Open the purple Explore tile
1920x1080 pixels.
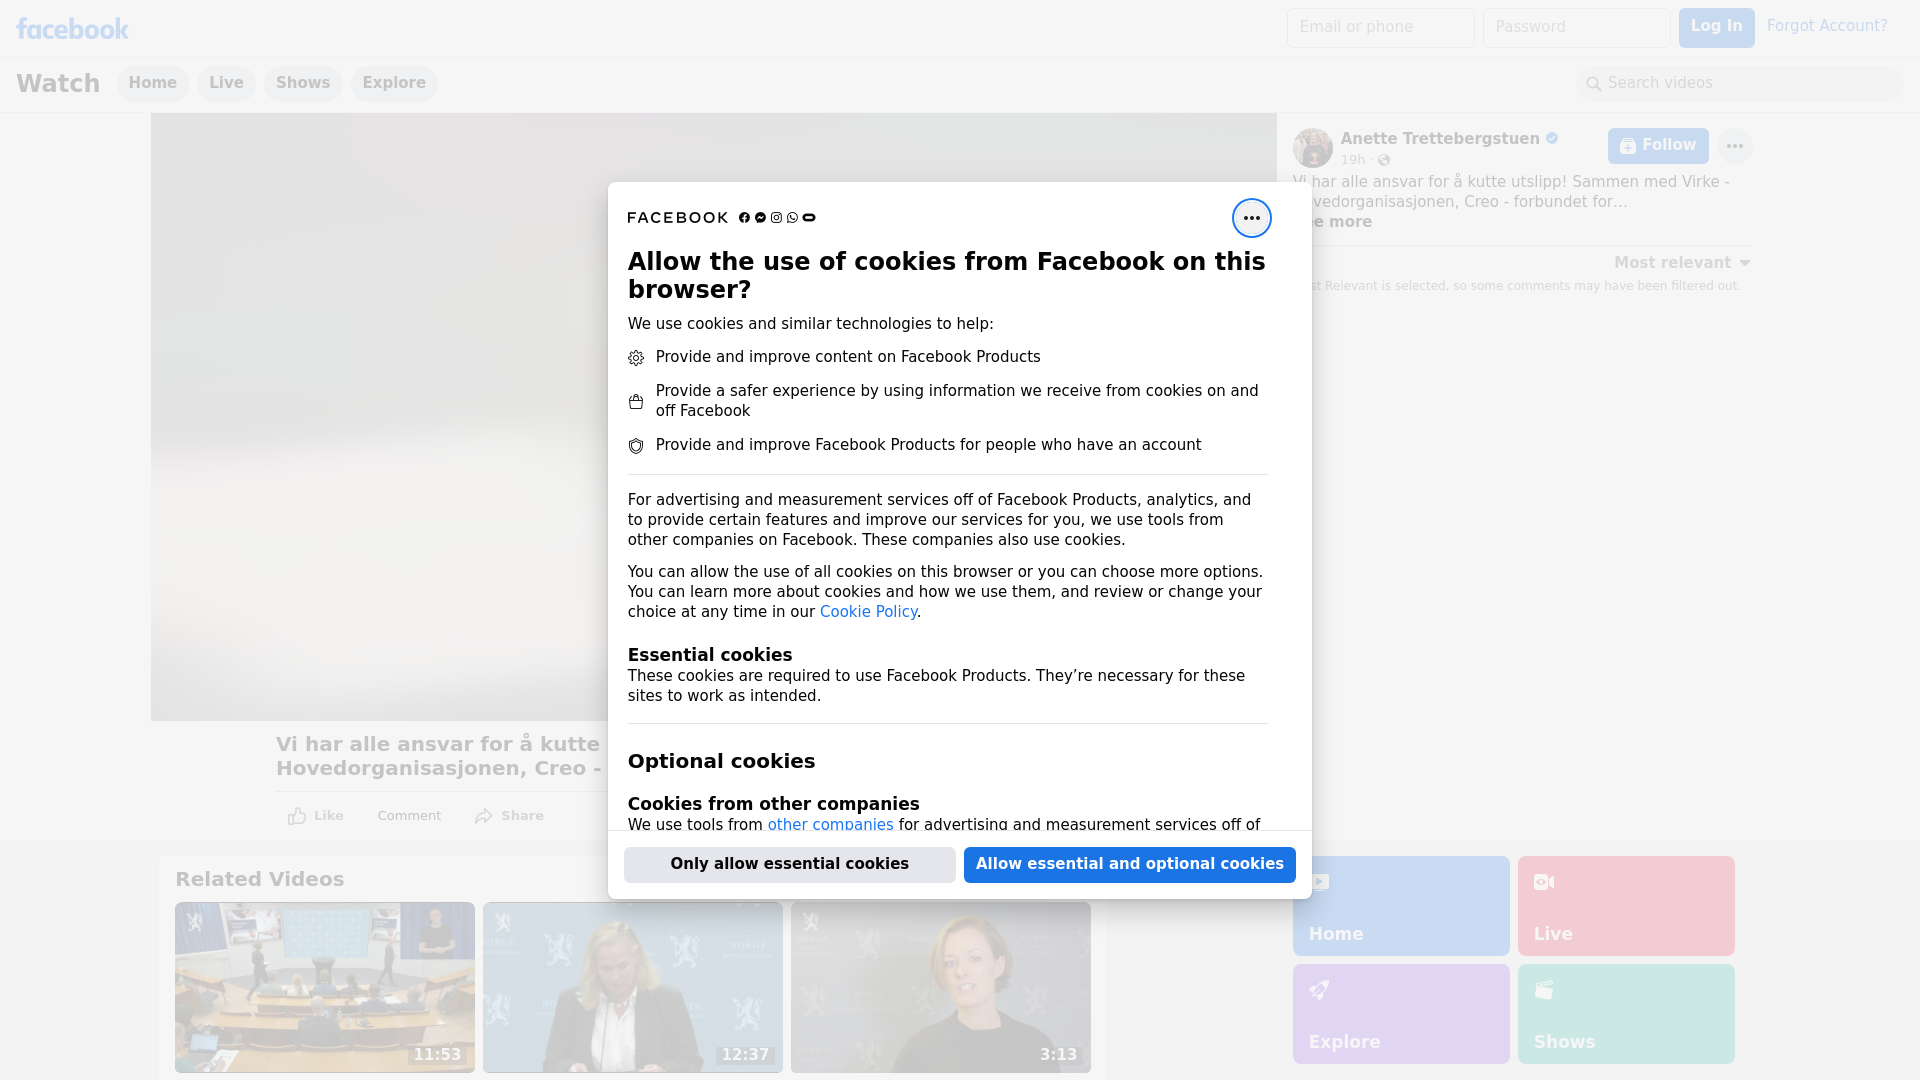[1401, 1014]
